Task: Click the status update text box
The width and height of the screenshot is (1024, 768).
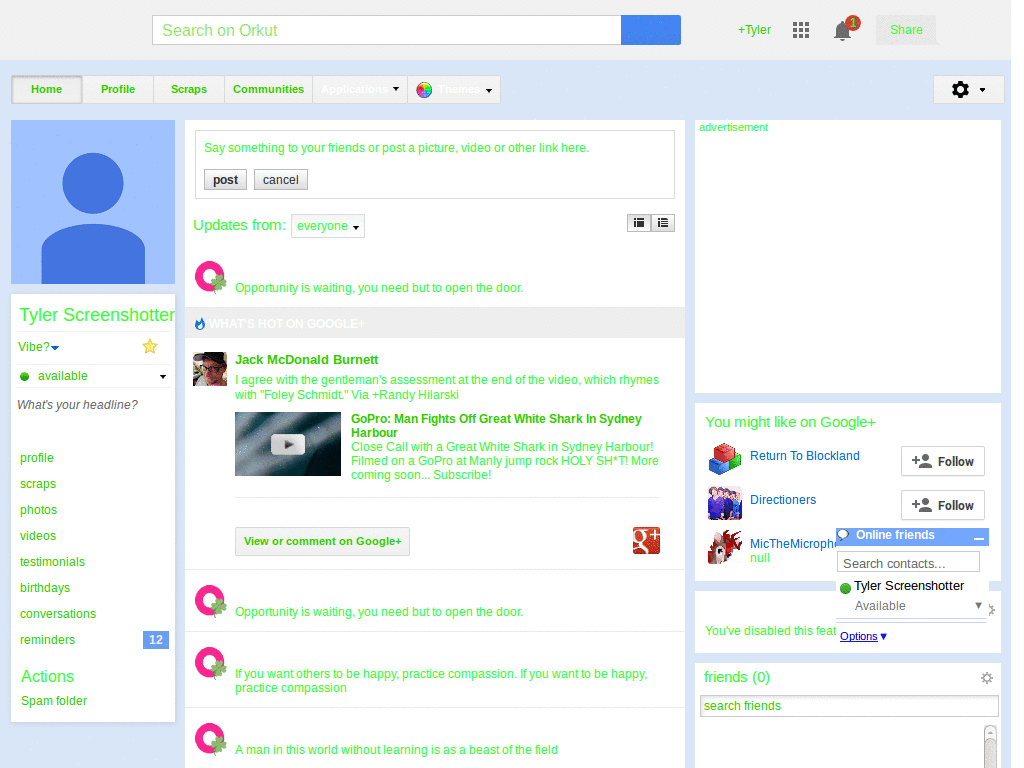Action: tap(434, 148)
